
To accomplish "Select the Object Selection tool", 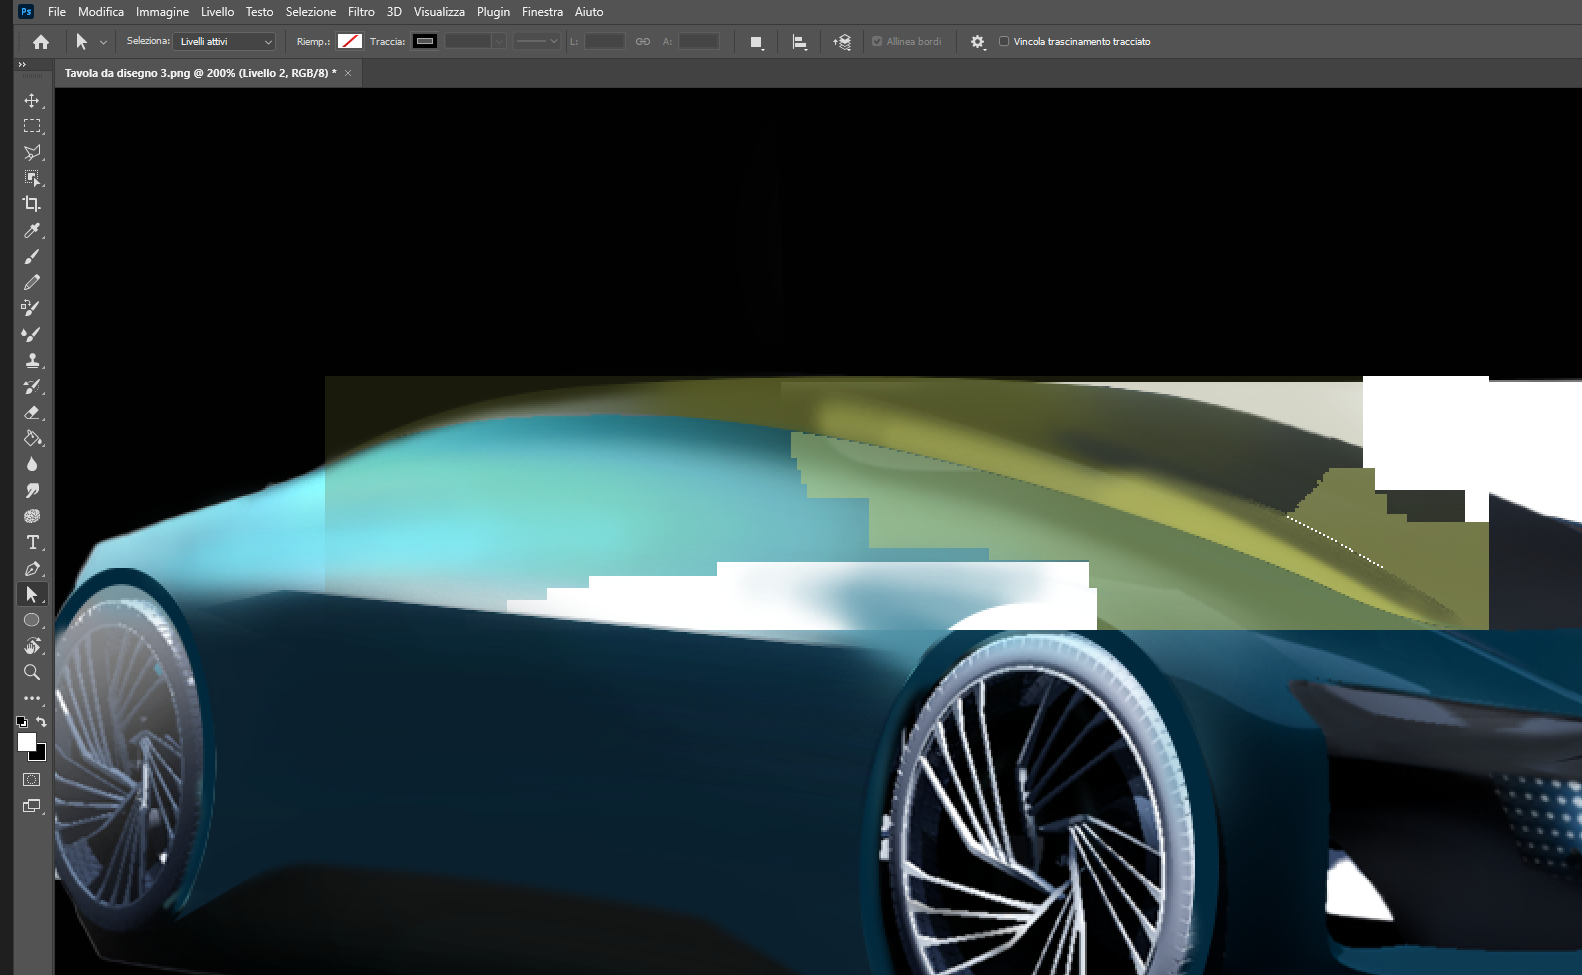I will [x=32, y=178].
